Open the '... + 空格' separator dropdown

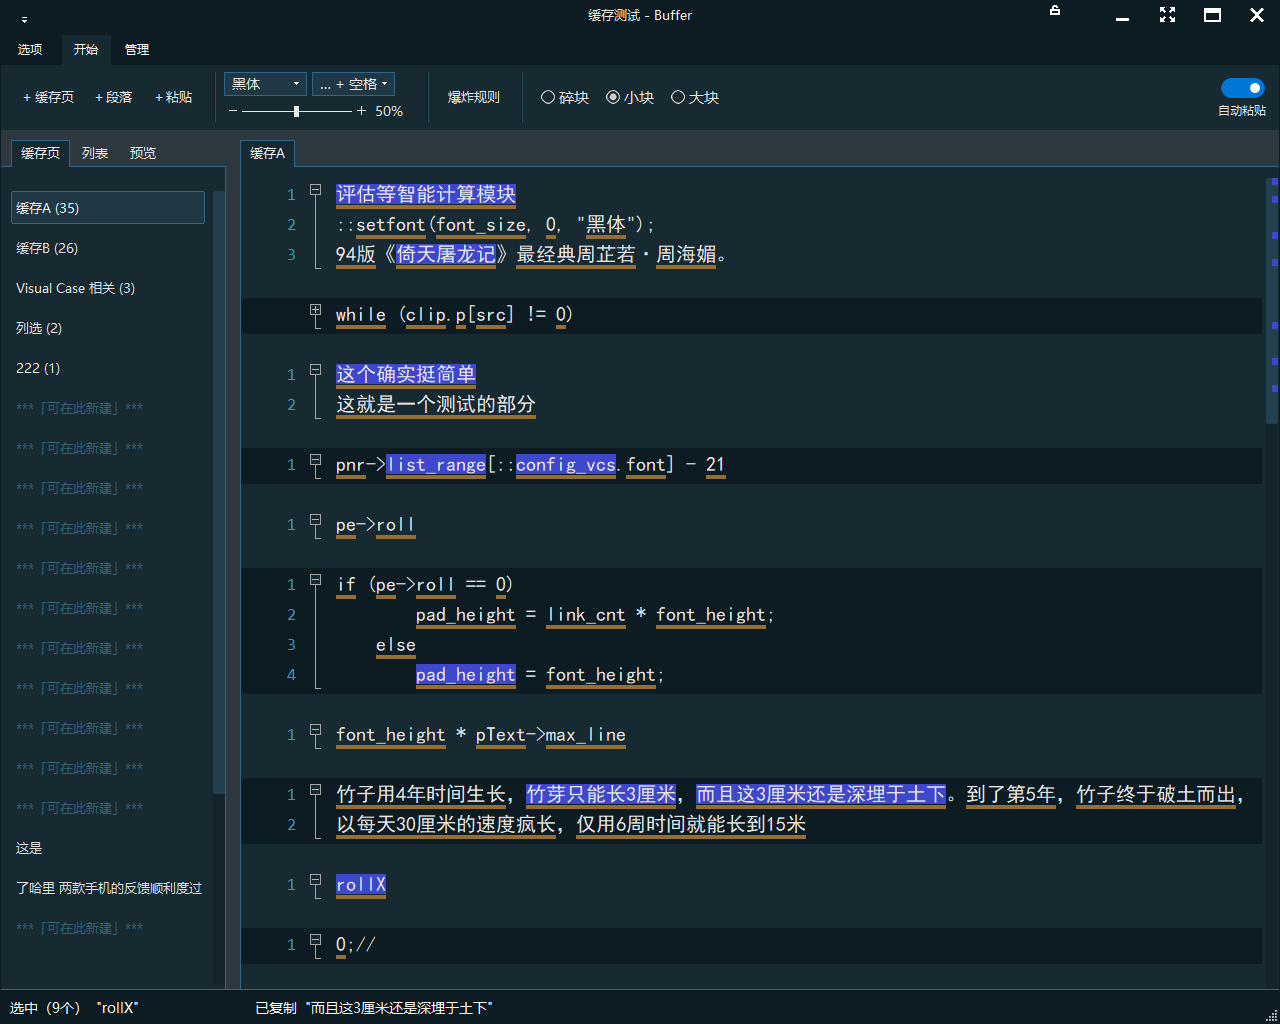(353, 84)
